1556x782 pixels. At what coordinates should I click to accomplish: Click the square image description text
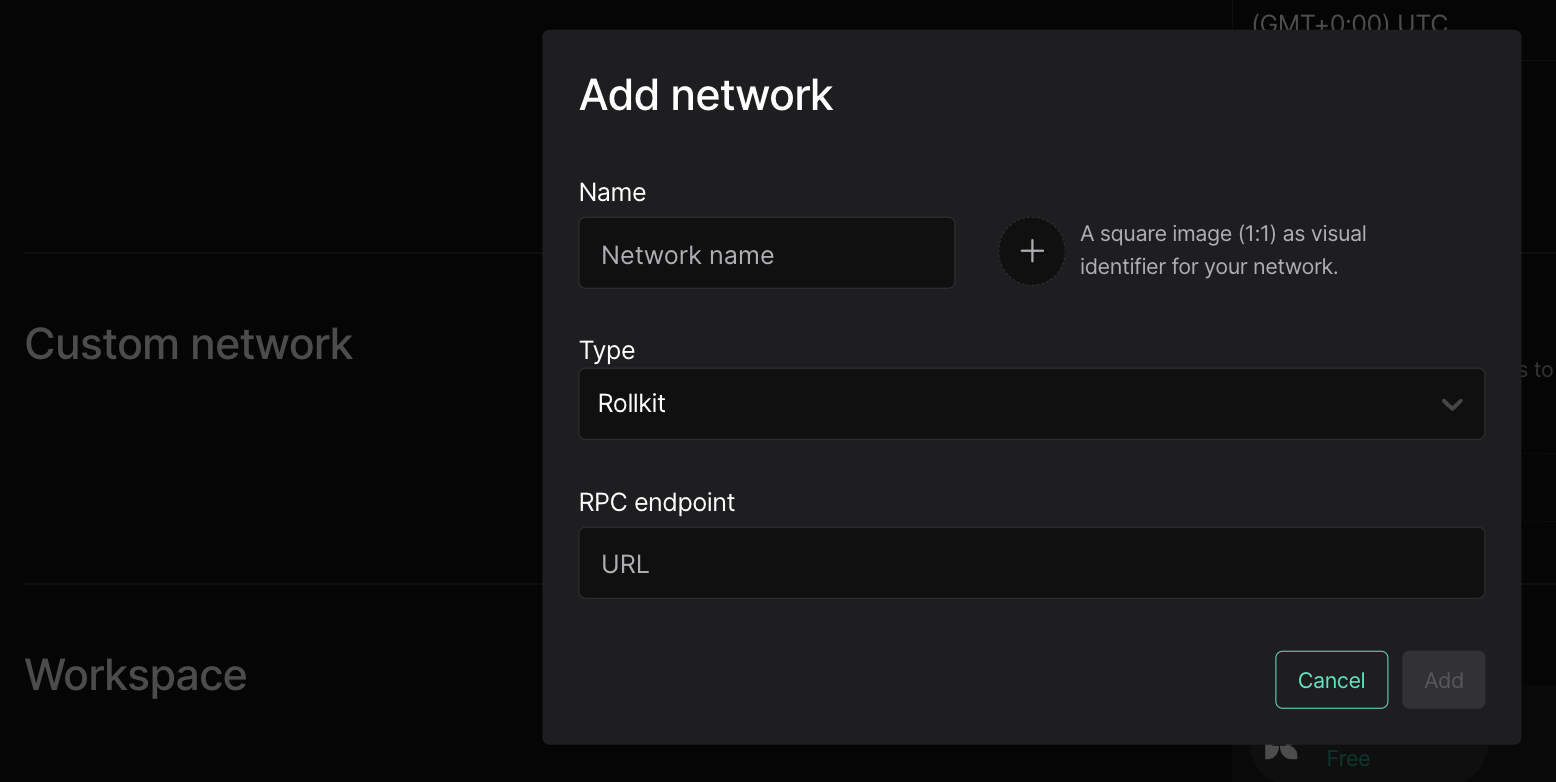1223,250
